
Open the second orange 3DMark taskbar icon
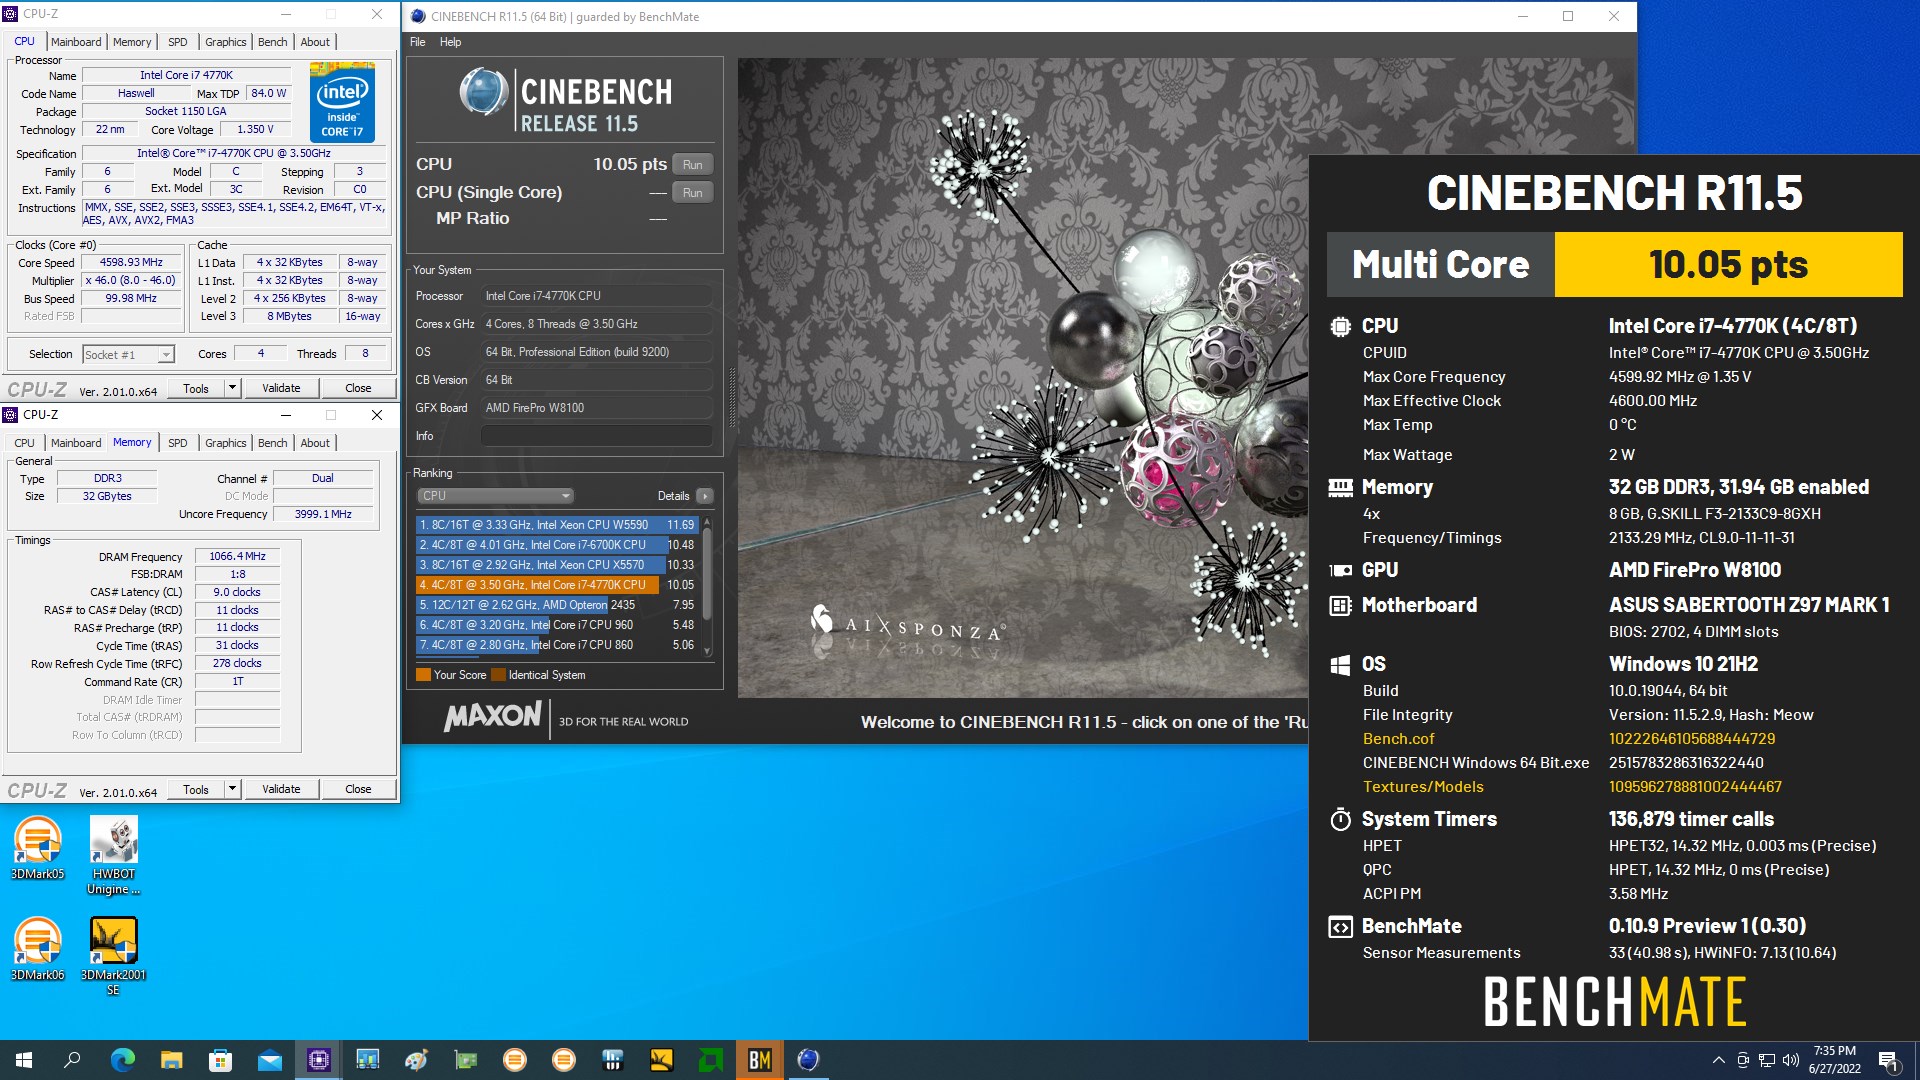[x=563, y=1060]
